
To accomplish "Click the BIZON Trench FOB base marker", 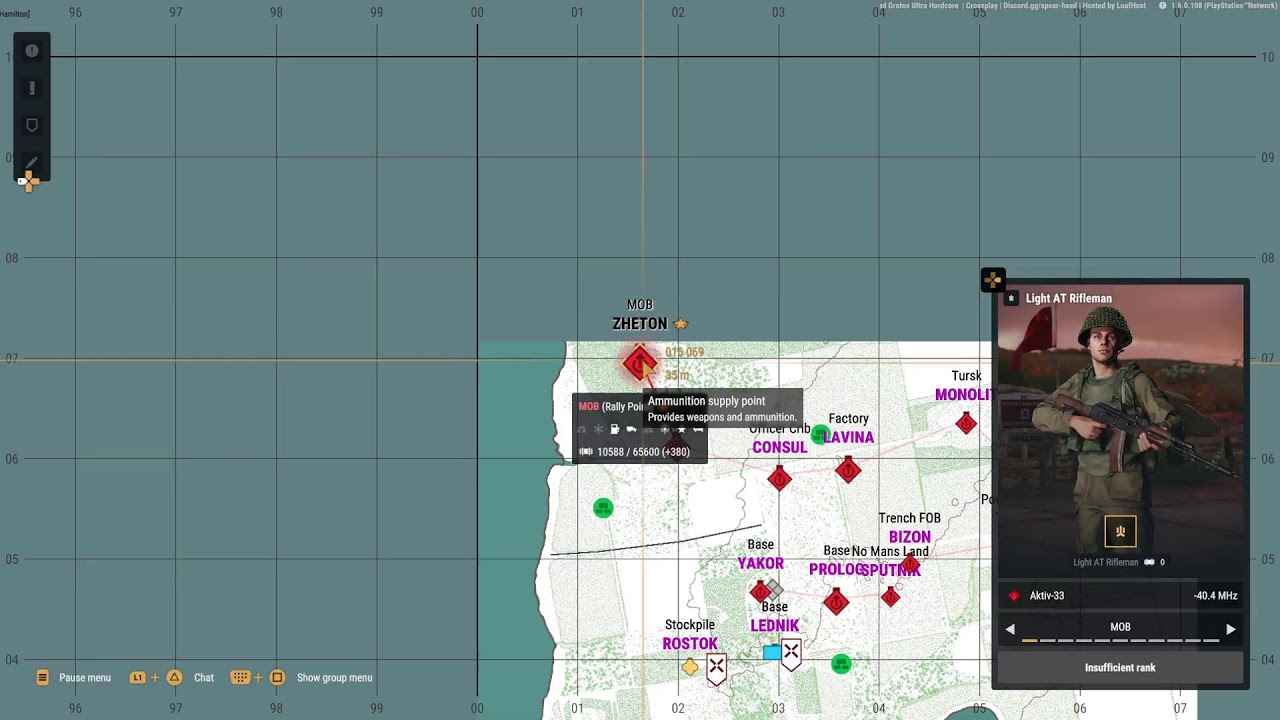I will click(x=911, y=565).
